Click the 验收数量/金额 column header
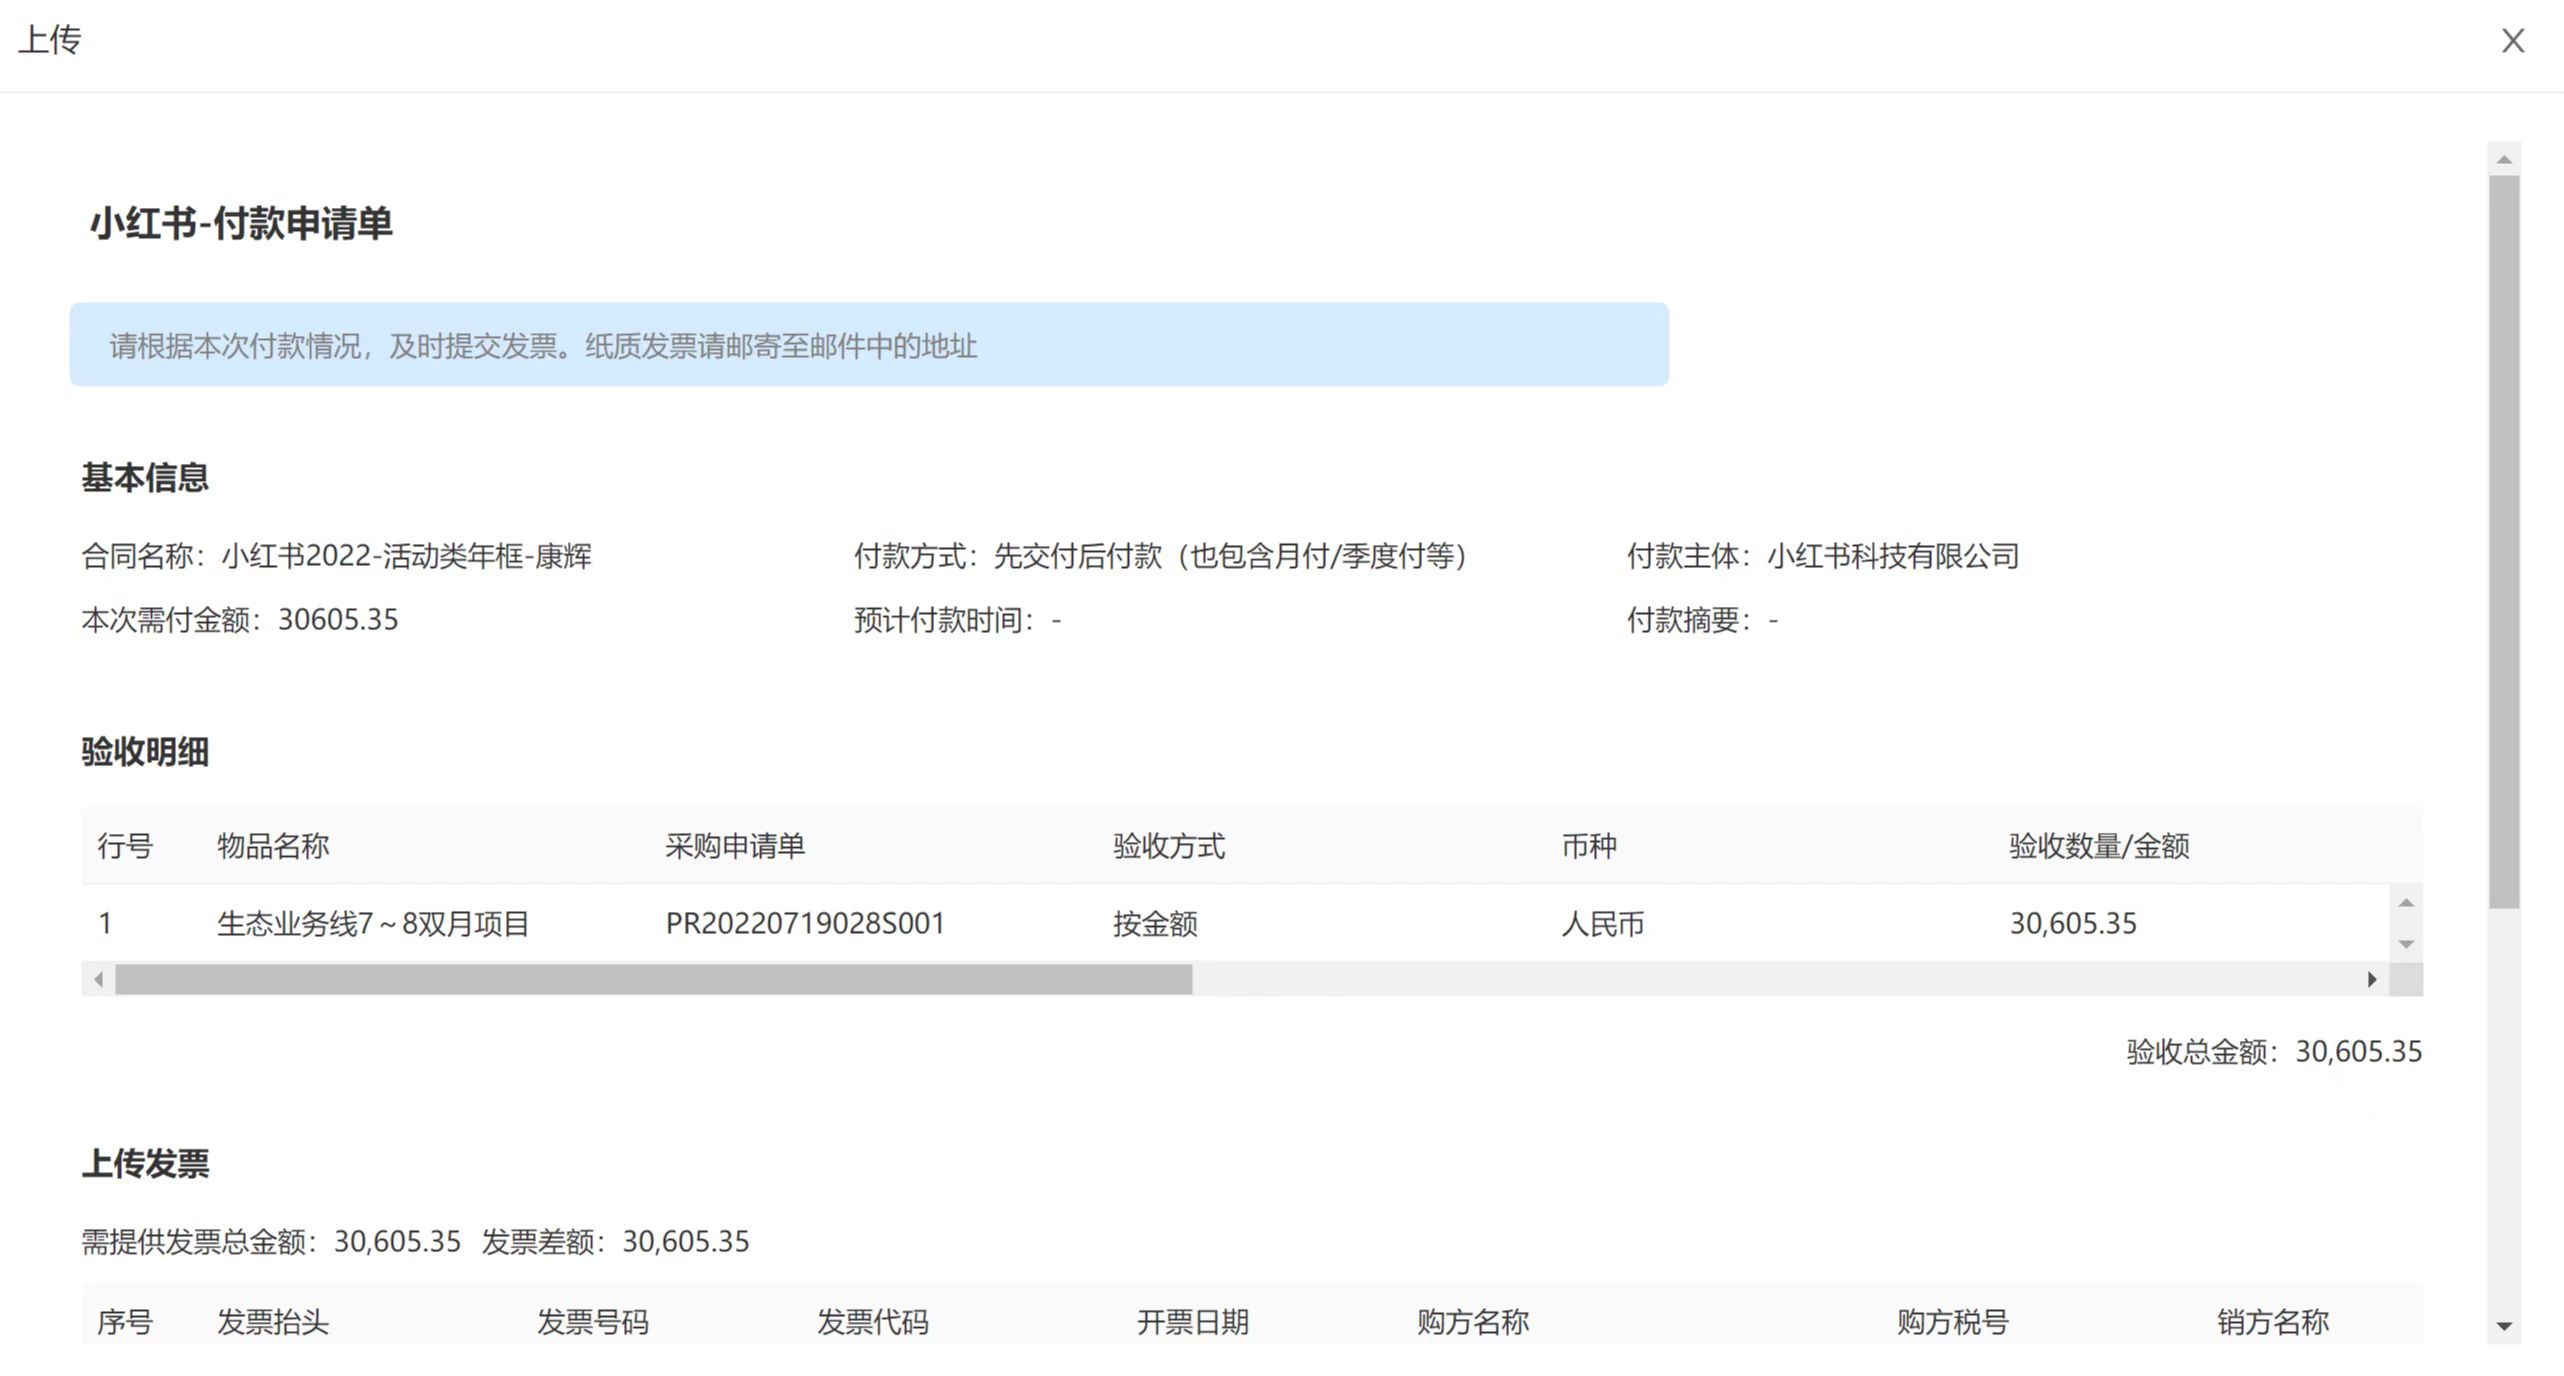The image size is (2564, 1376). (x=2099, y=846)
